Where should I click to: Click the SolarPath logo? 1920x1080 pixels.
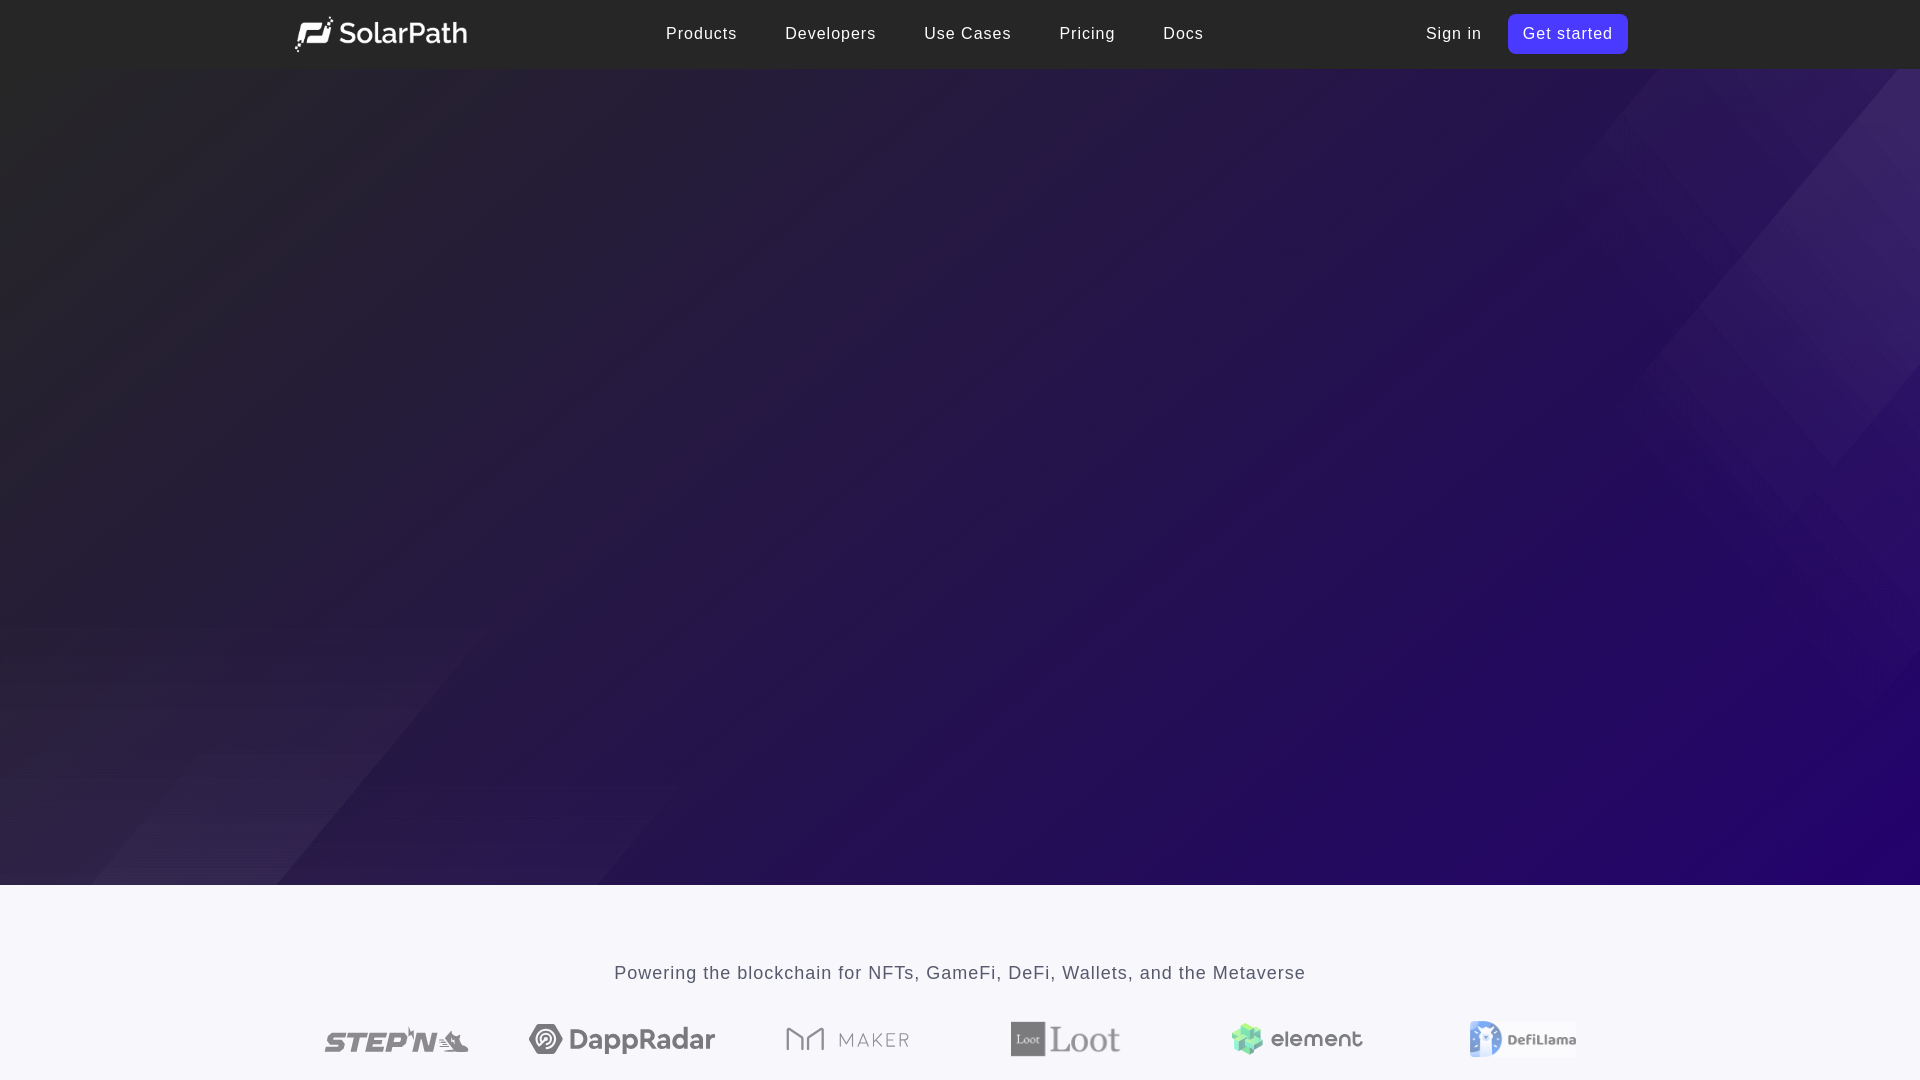[380, 34]
